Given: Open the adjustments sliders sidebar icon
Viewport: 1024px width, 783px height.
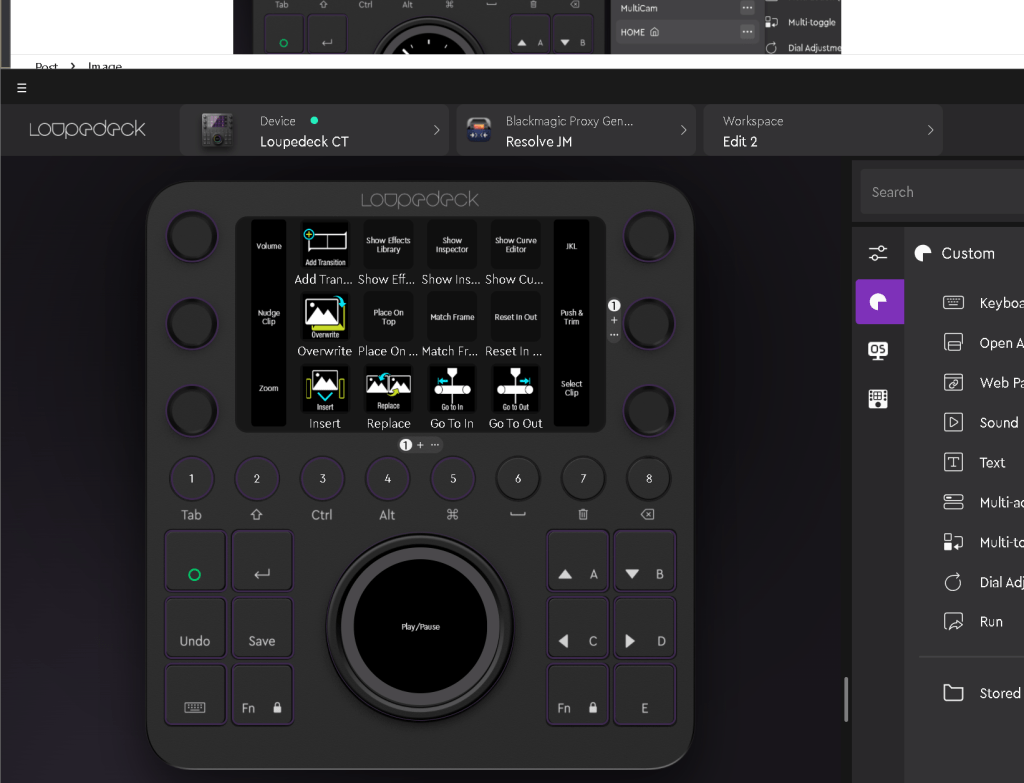Looking at the screenshot, I should pyautogui.click(x=878, y=253).
